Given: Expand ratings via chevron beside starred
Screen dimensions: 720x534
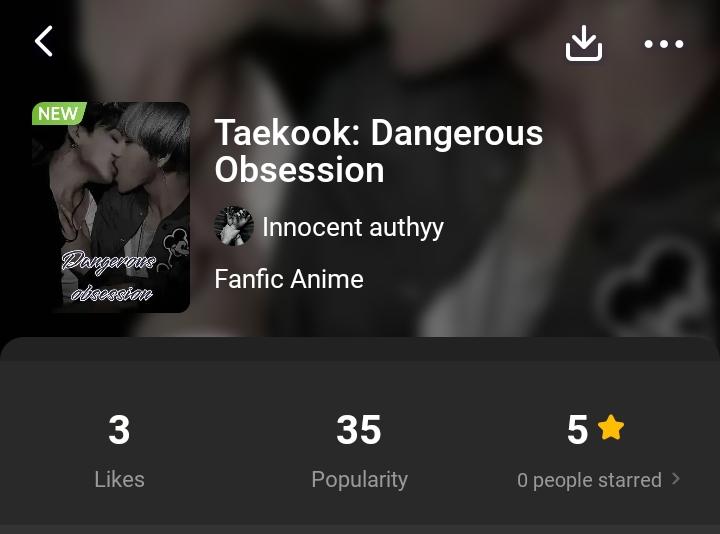Looking at the screenshot, I should point(675,479).
